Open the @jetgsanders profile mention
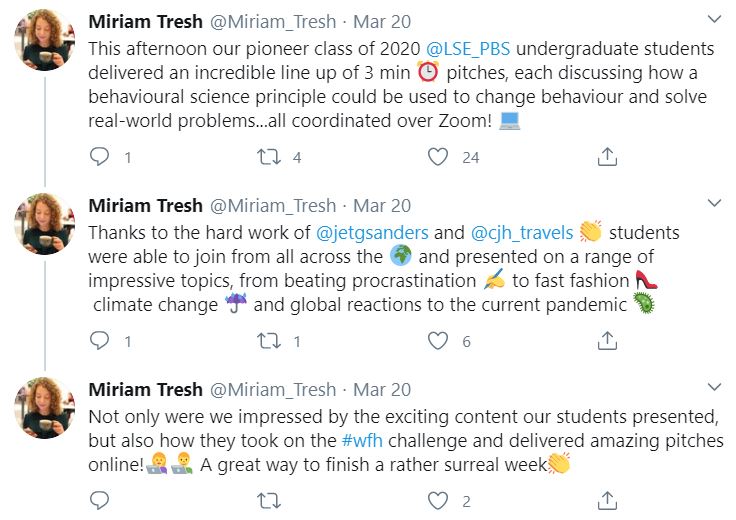Screen dimensions: 736x520 pyautogui.click(x=372, y=232)
